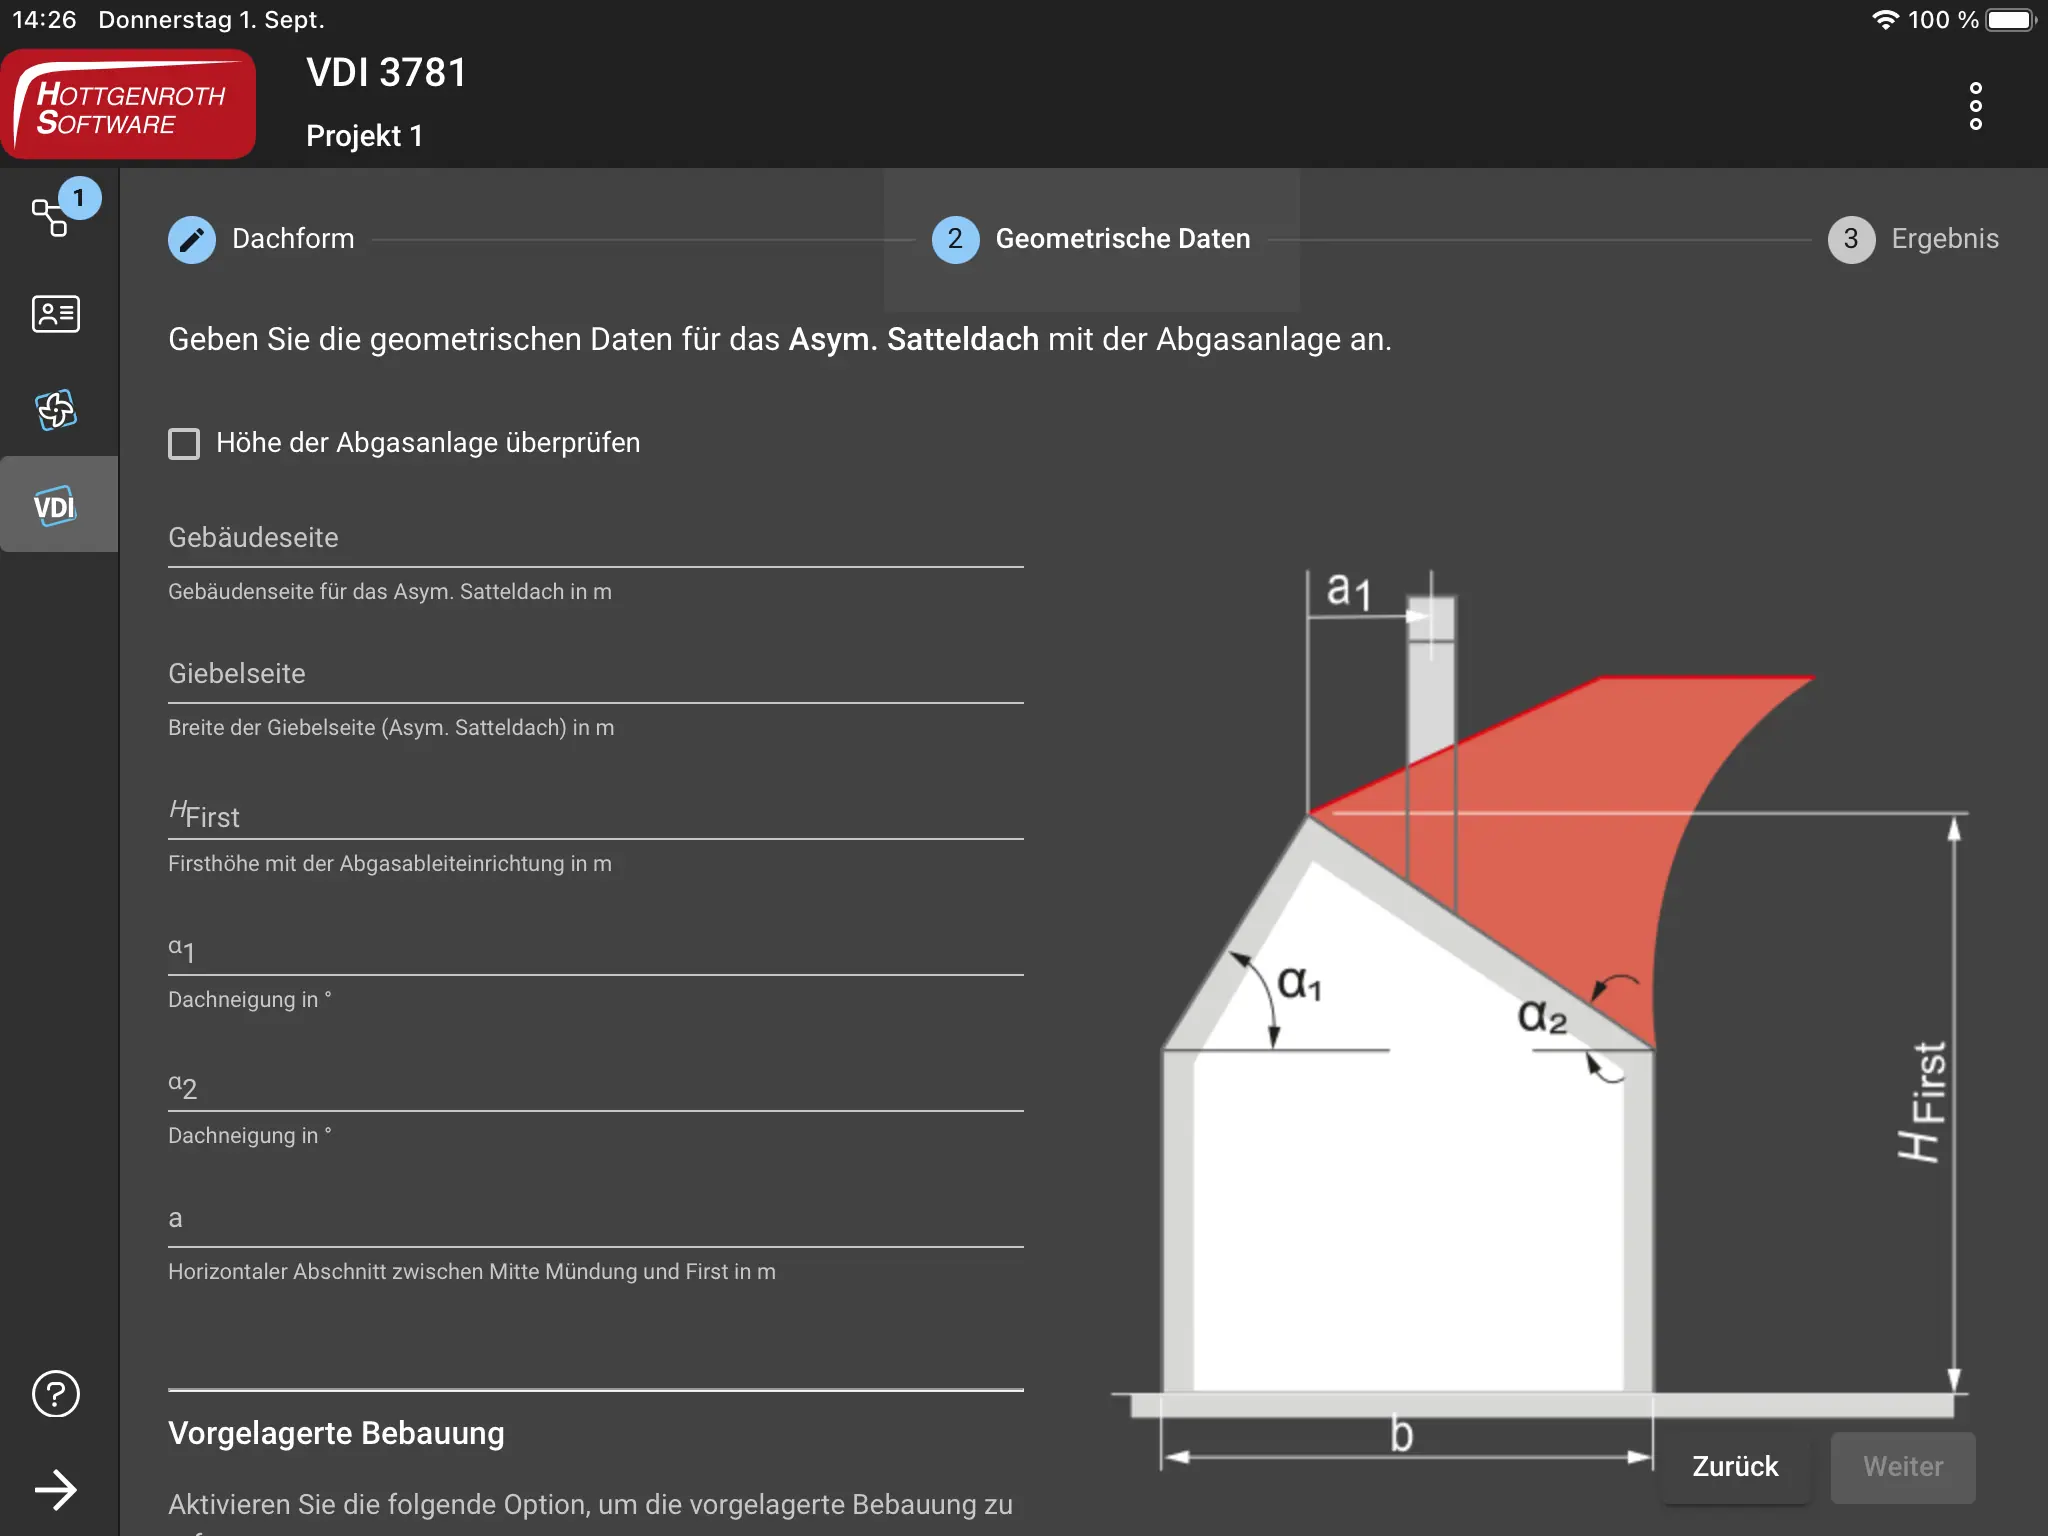Expand the sidebar with the arrow icon
The width and height of the screenshot is (2048, 1536).
click(56, 1490)
